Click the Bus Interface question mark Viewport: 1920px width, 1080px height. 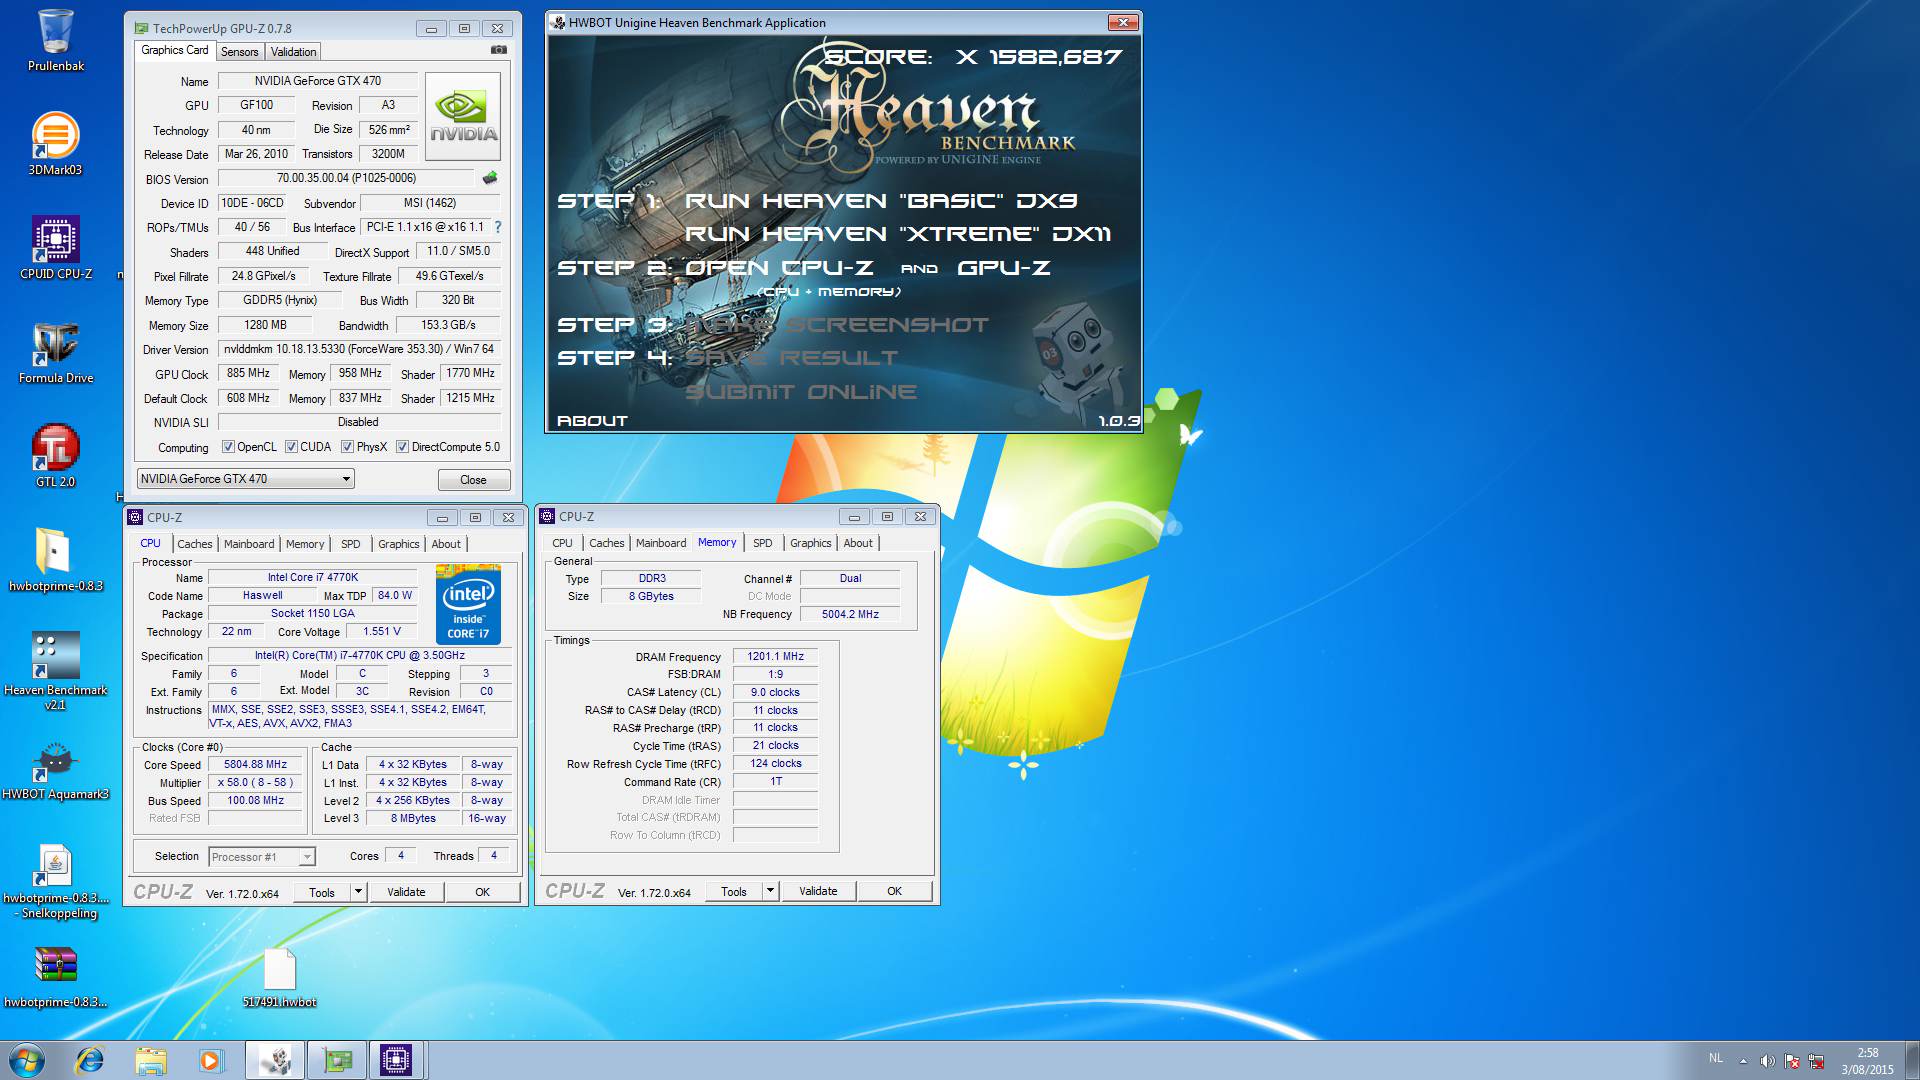point(498,227)
